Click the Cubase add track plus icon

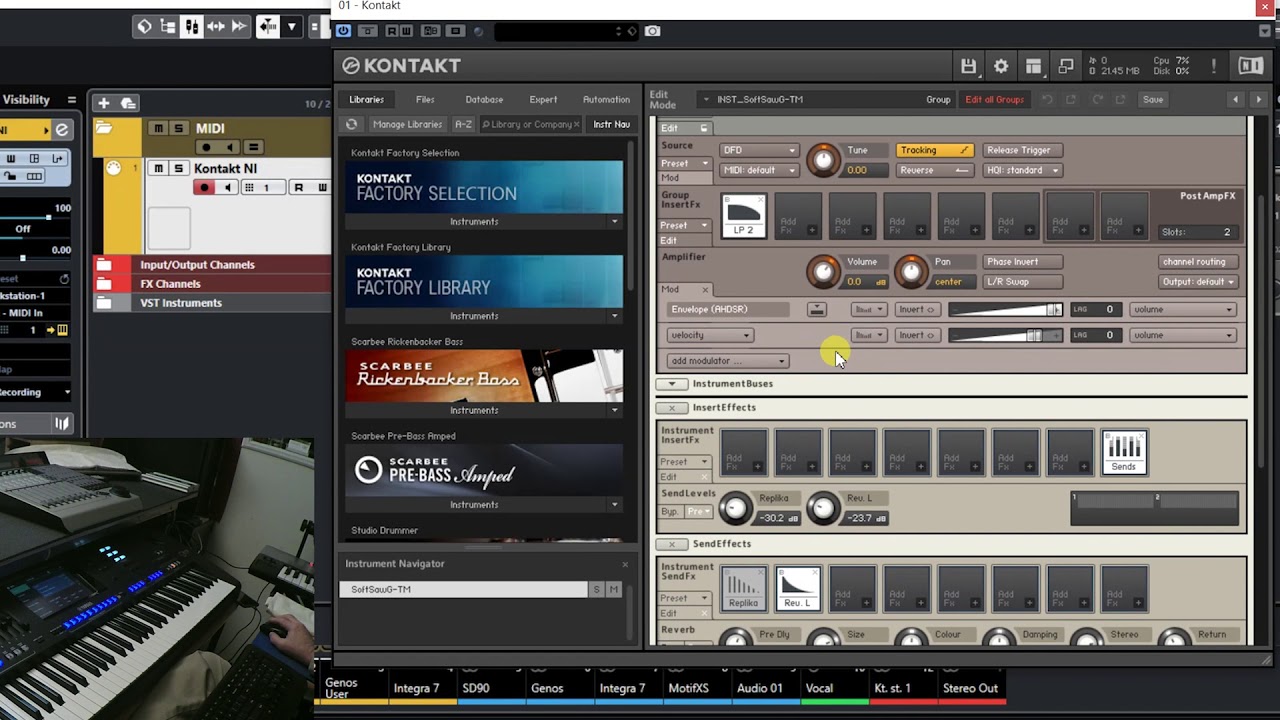point(103,102)
